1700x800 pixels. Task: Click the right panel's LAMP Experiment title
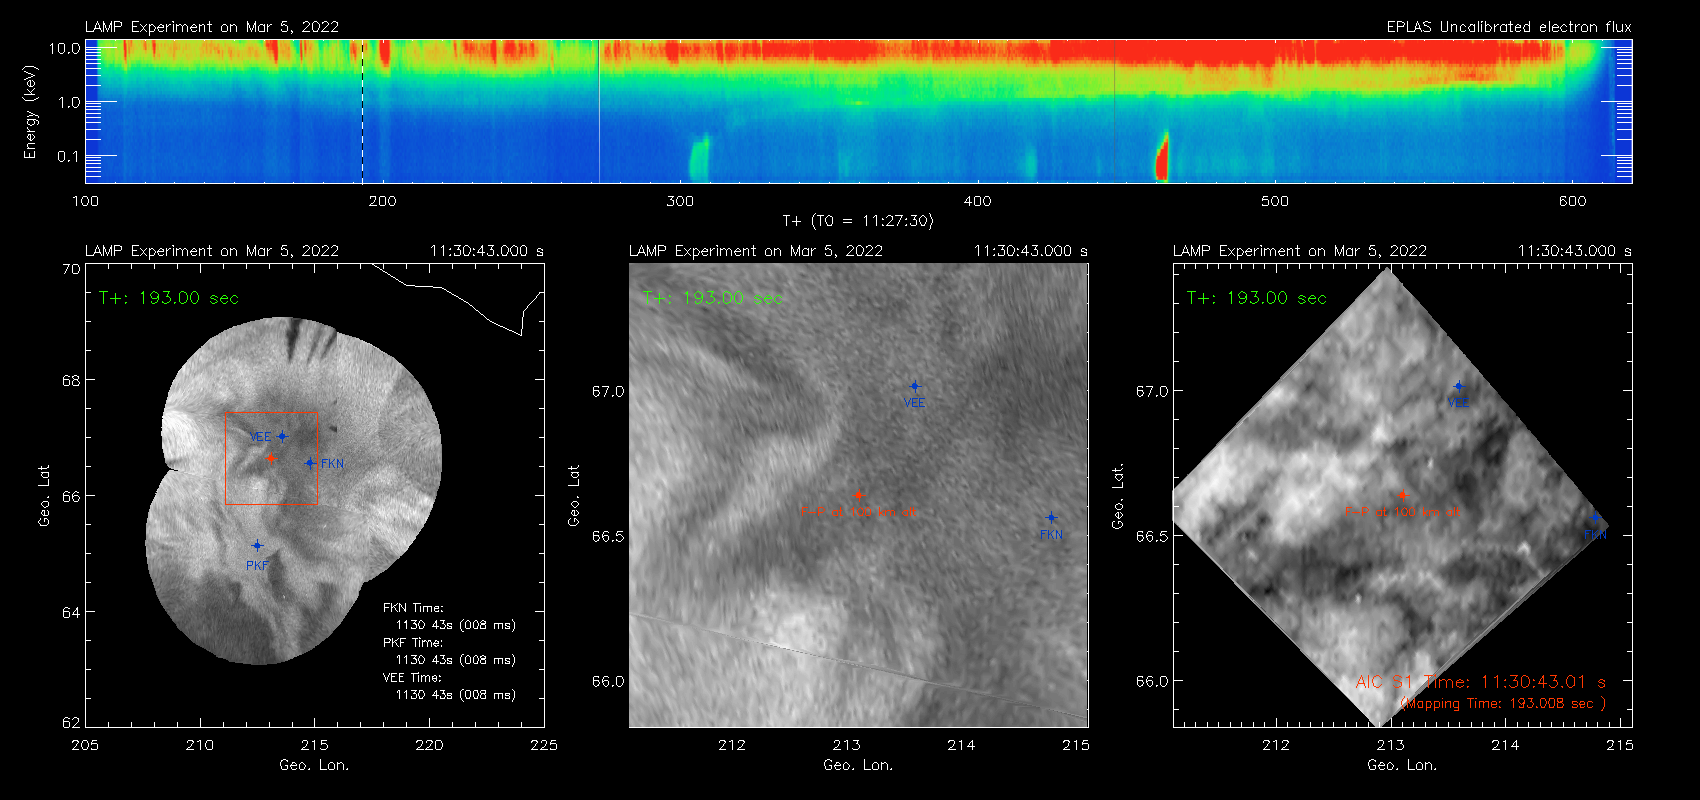click(x=1300, y=251)
